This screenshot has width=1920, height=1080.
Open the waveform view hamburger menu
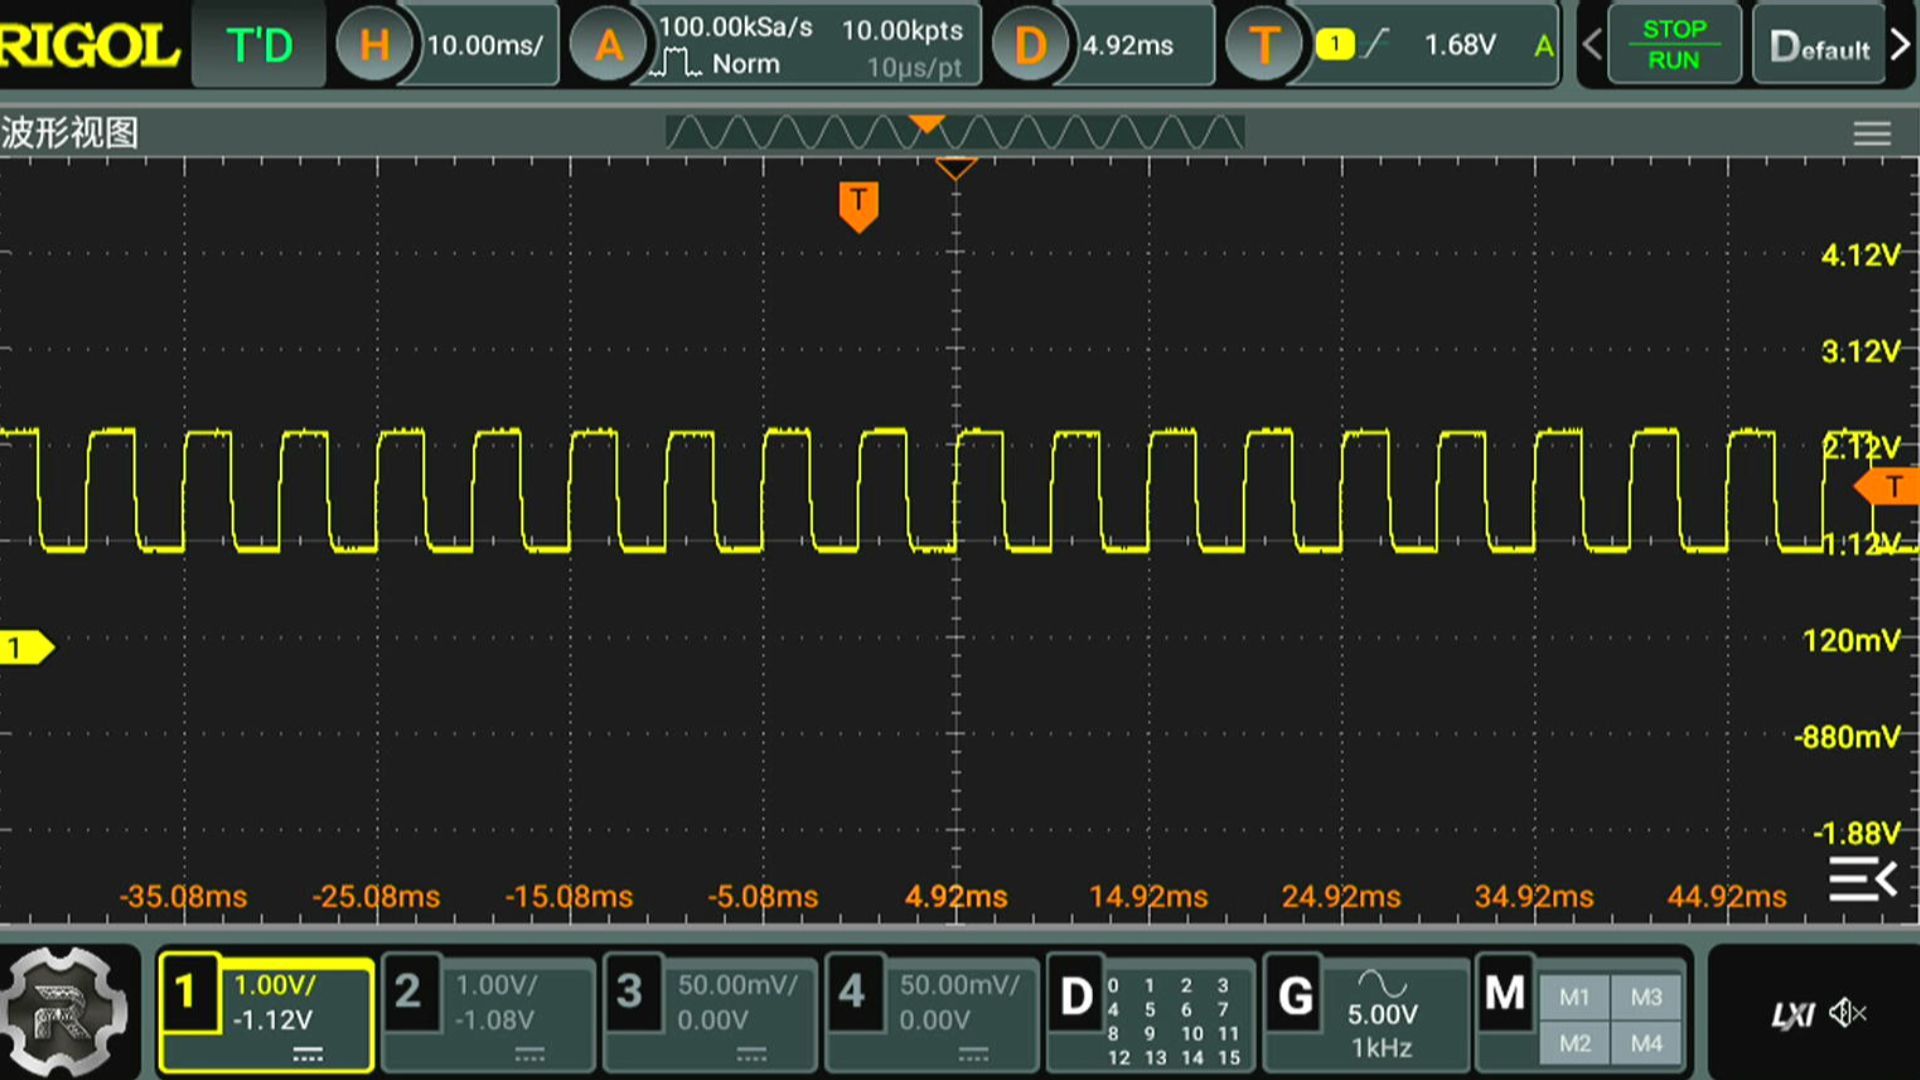pos(1871,133)
